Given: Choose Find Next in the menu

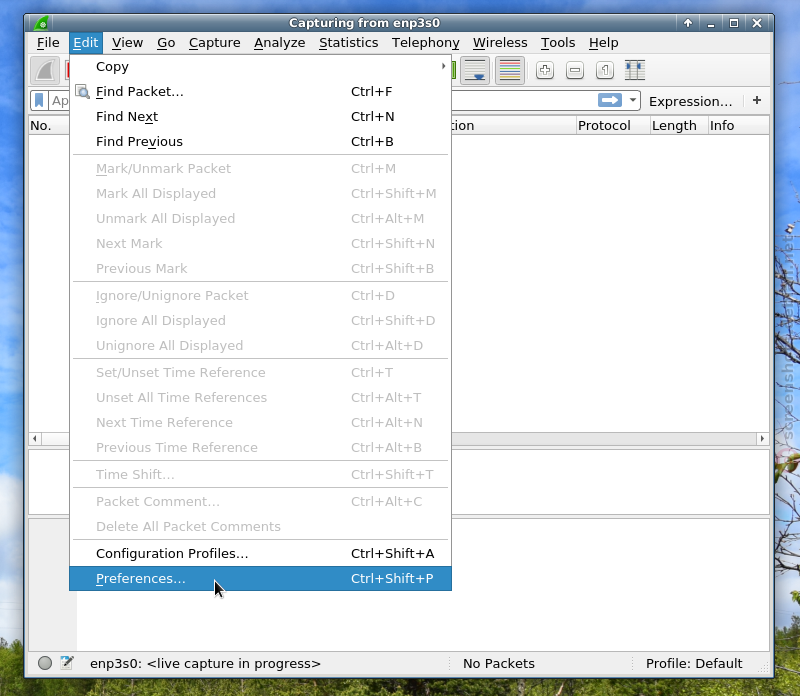Looking at the screenshot, I should tap(260, 116).
